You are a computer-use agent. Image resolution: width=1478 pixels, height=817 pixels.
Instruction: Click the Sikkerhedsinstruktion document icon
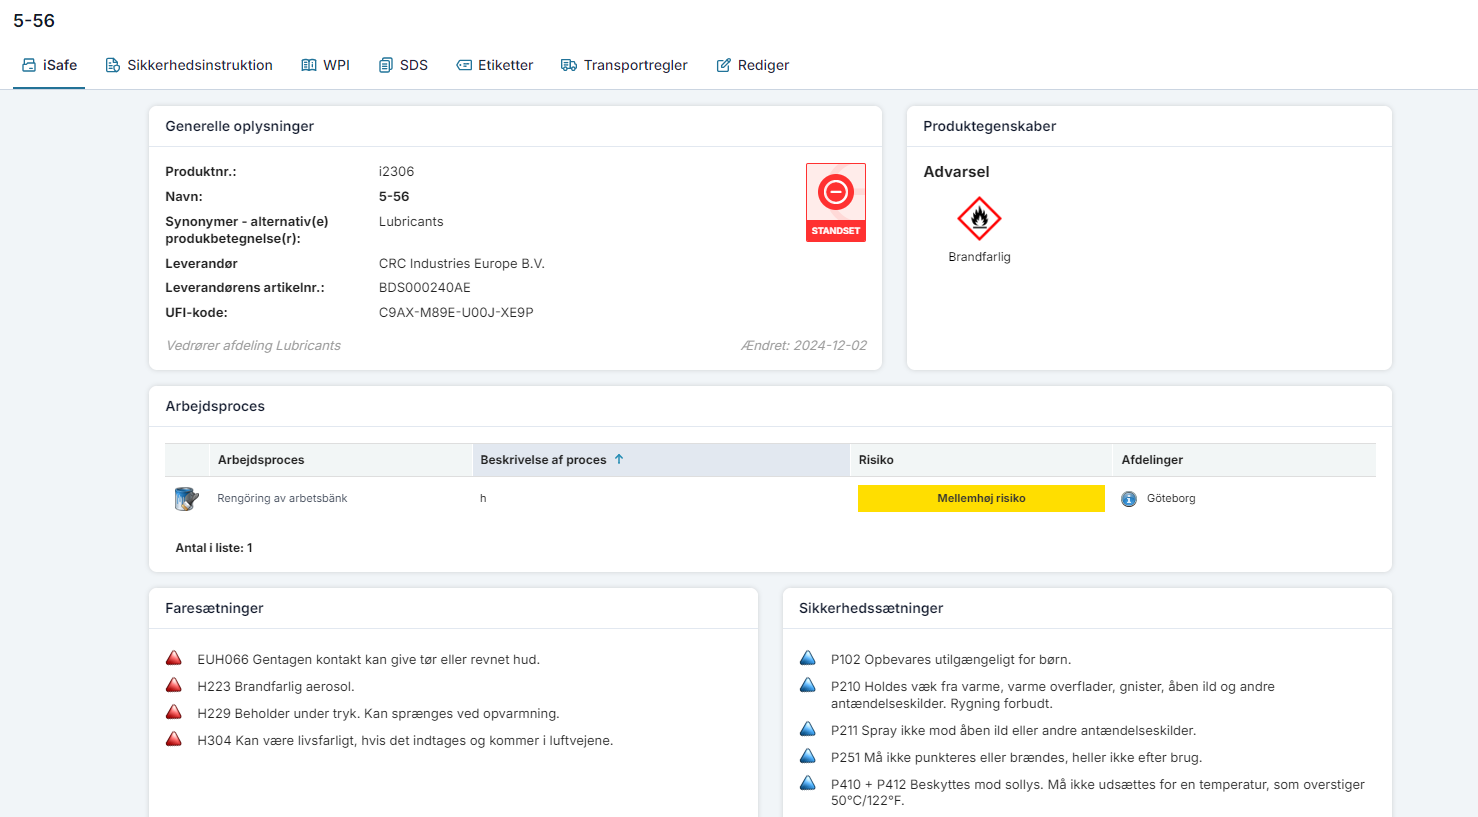[113, 65]
